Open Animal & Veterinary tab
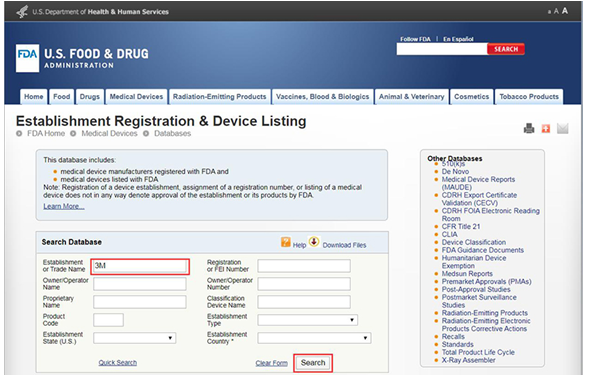 pos(412,97)
